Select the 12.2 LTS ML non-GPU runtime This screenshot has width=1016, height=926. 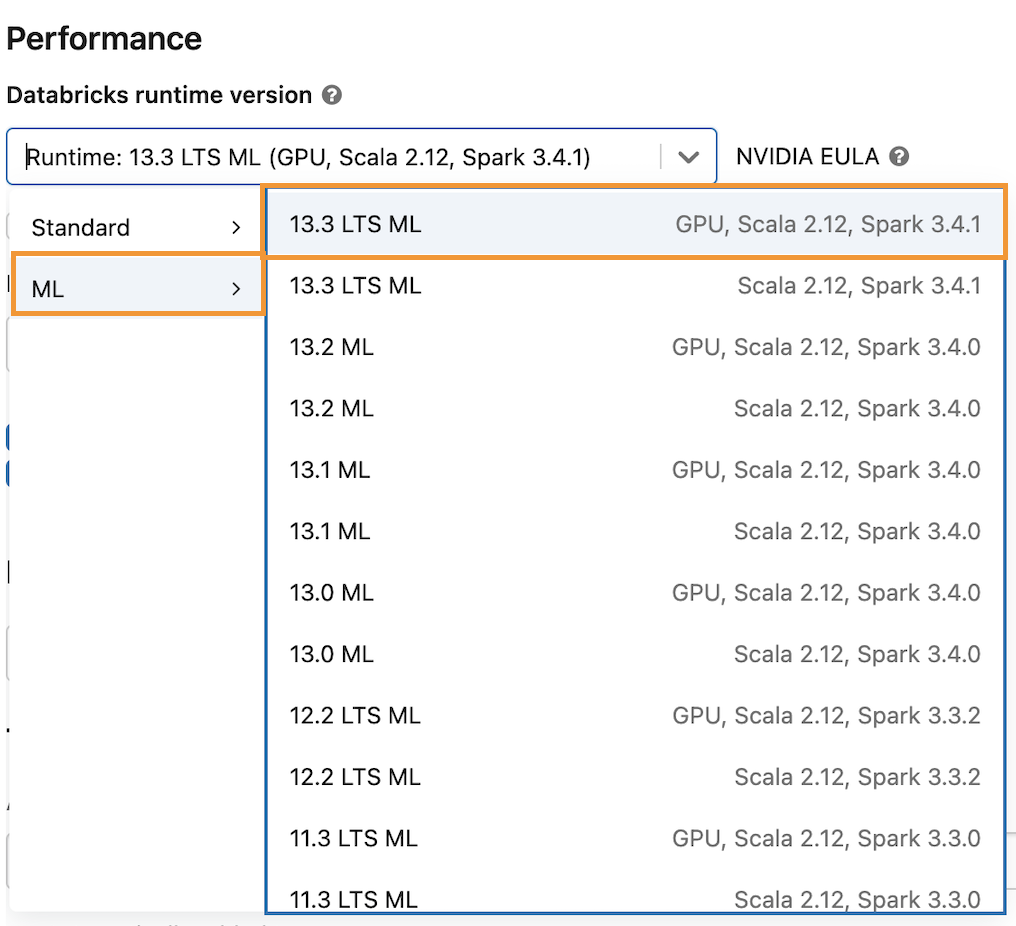635,776
